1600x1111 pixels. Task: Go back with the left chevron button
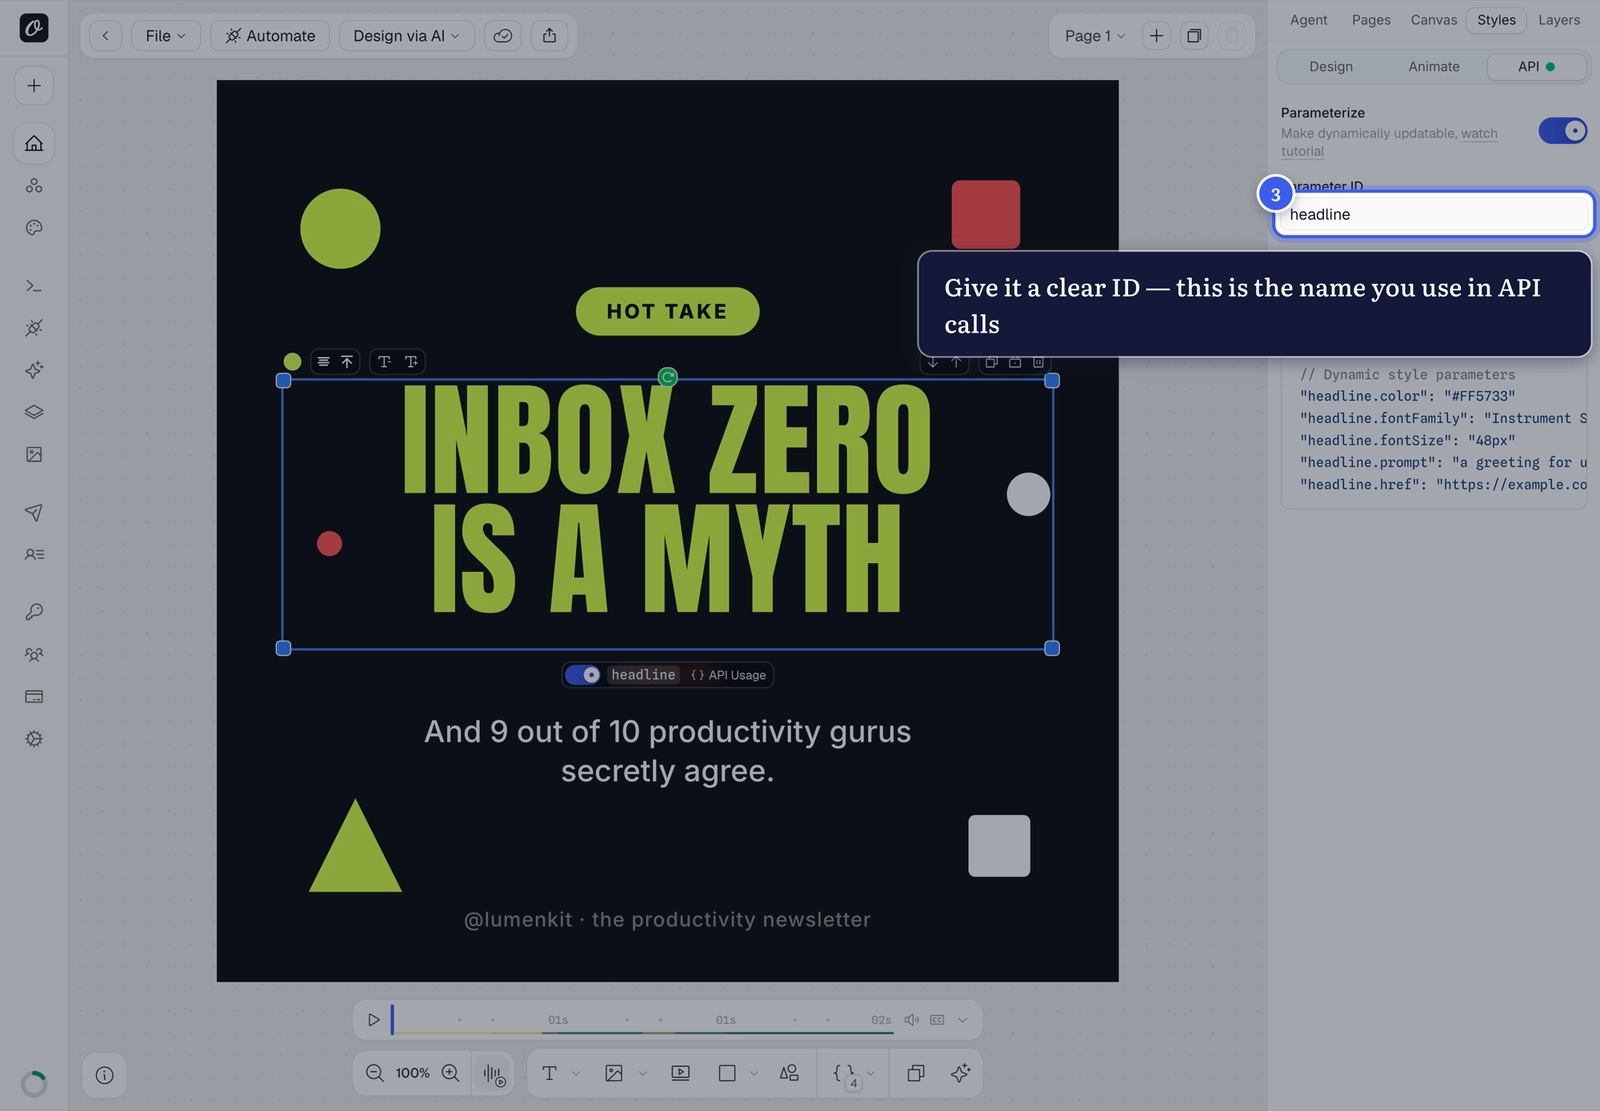pyautogui.click(x=105, y=36)
